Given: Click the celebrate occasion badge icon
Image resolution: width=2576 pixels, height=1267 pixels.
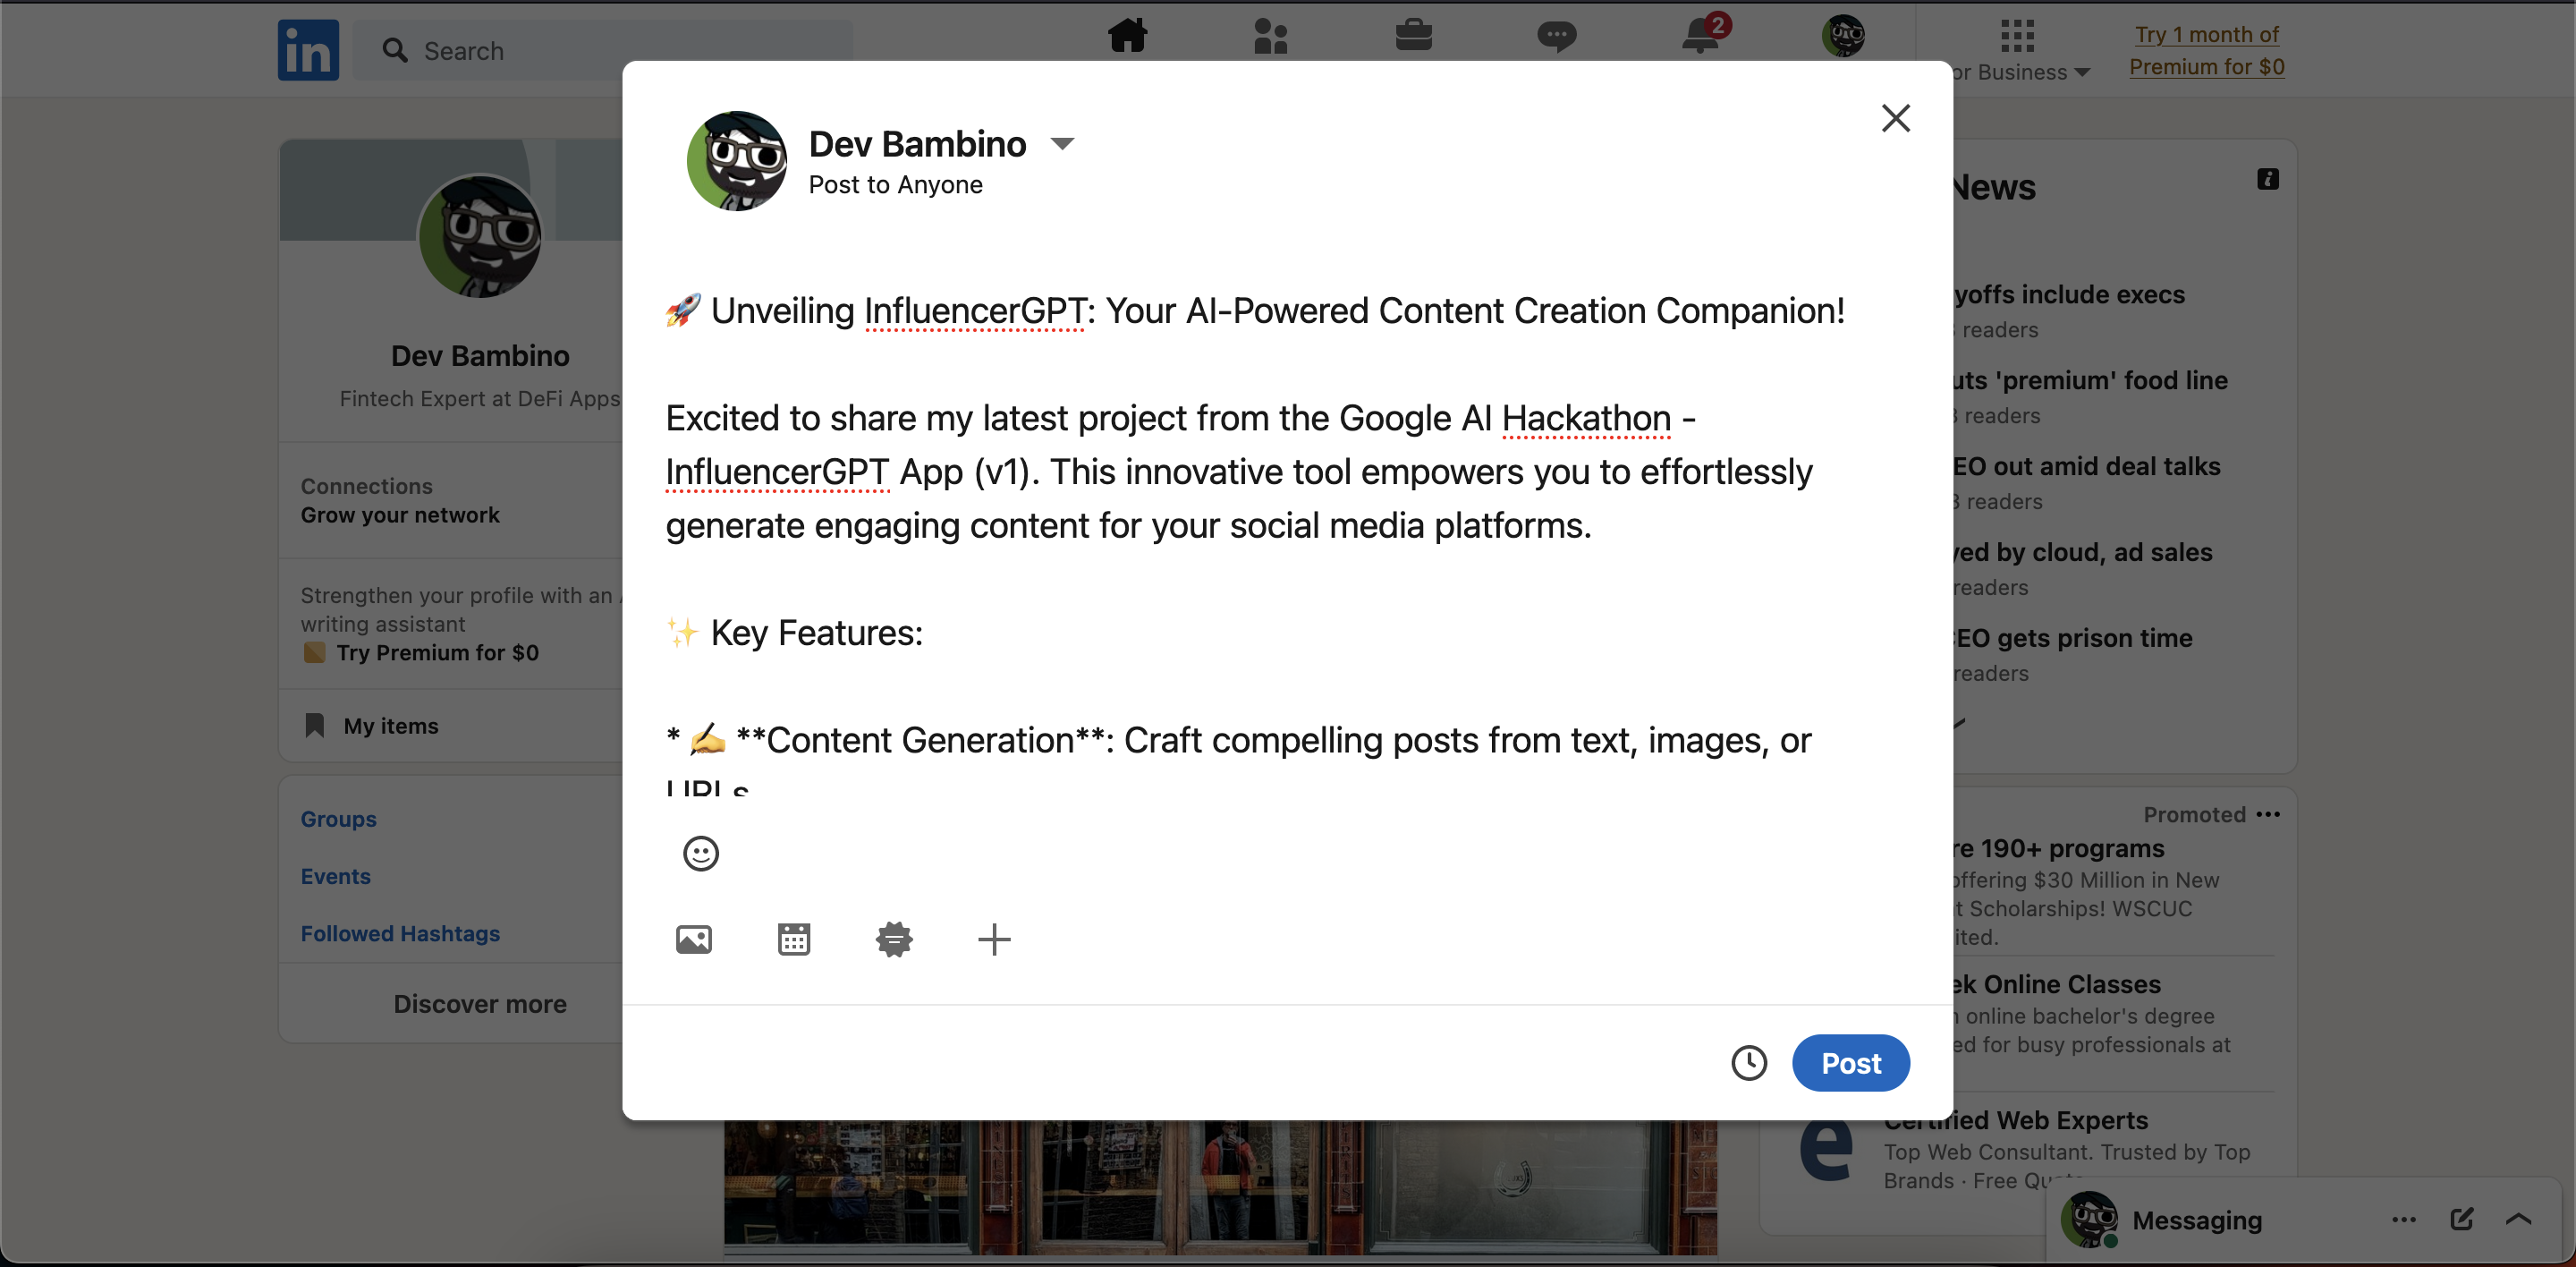Looking at the screenshot, I should click(894, 939).
